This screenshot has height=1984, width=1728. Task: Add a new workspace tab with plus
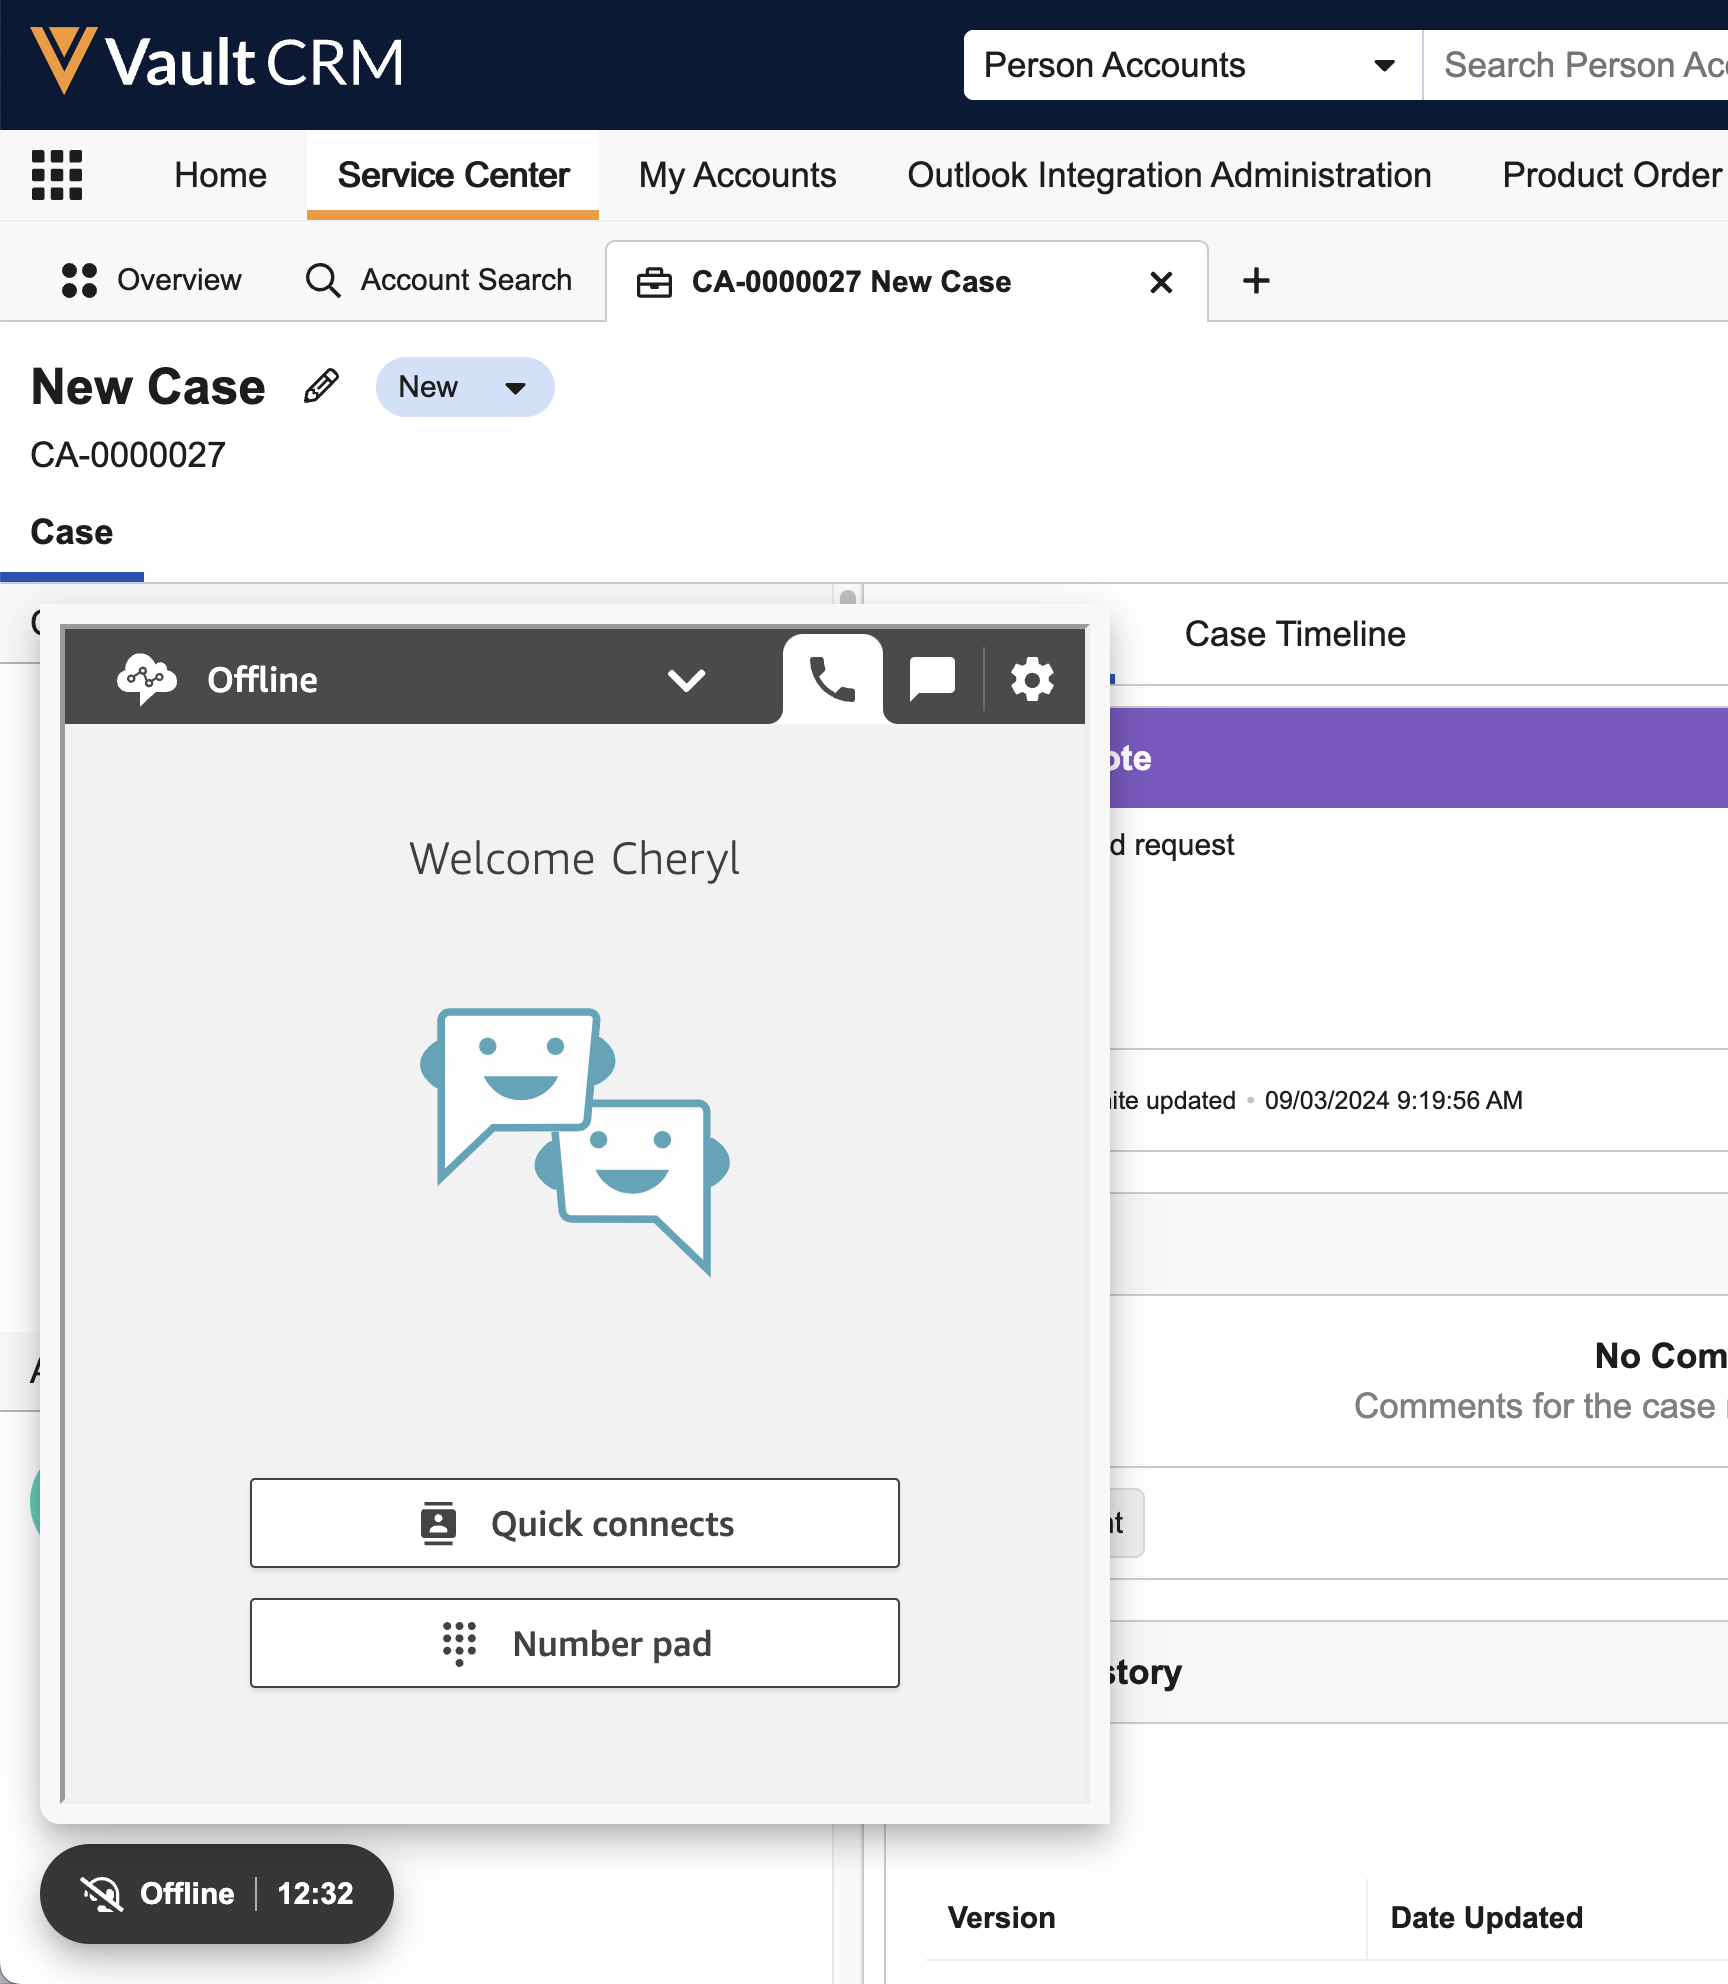pos(1256,281)
